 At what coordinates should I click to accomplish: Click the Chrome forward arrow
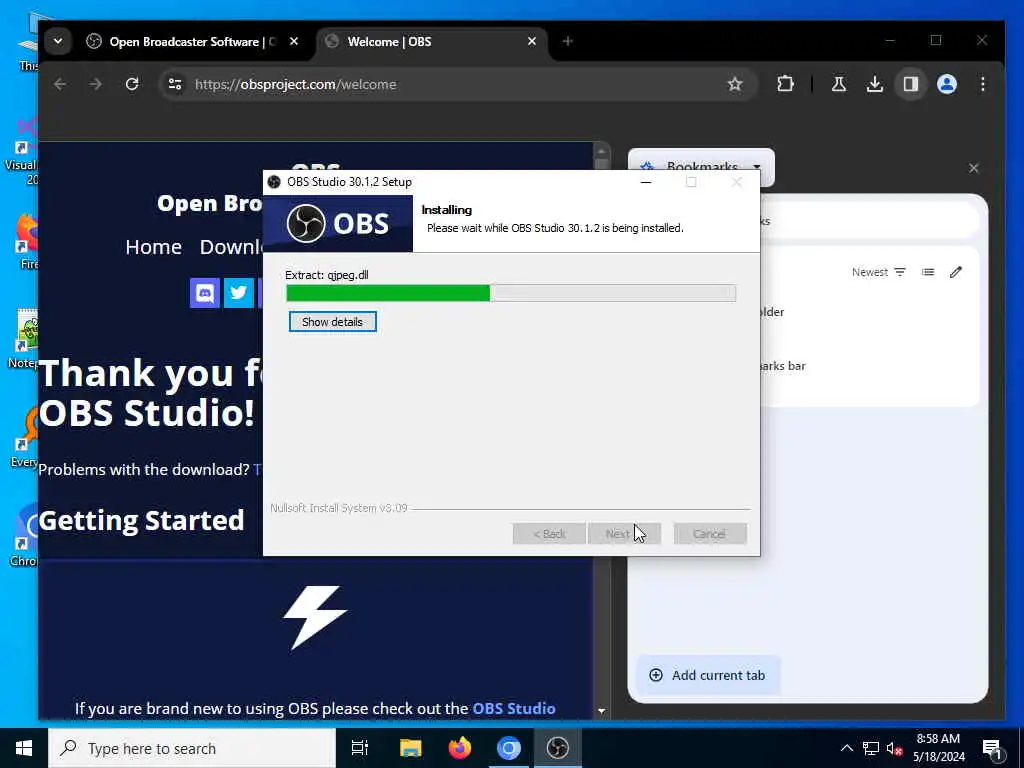coord(95,84)
